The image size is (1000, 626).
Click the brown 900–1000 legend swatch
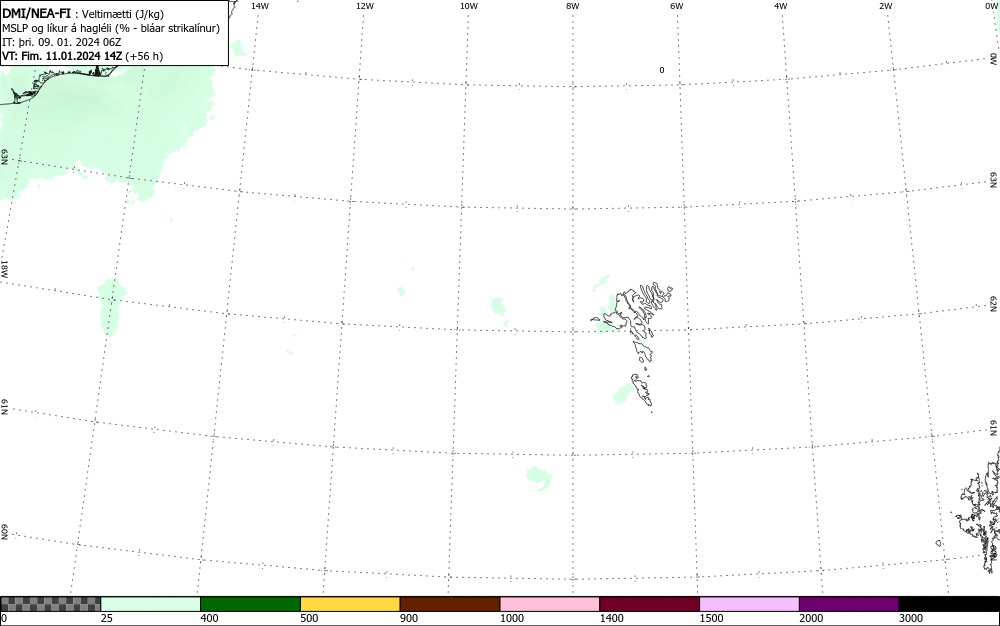tap(450, 604)
